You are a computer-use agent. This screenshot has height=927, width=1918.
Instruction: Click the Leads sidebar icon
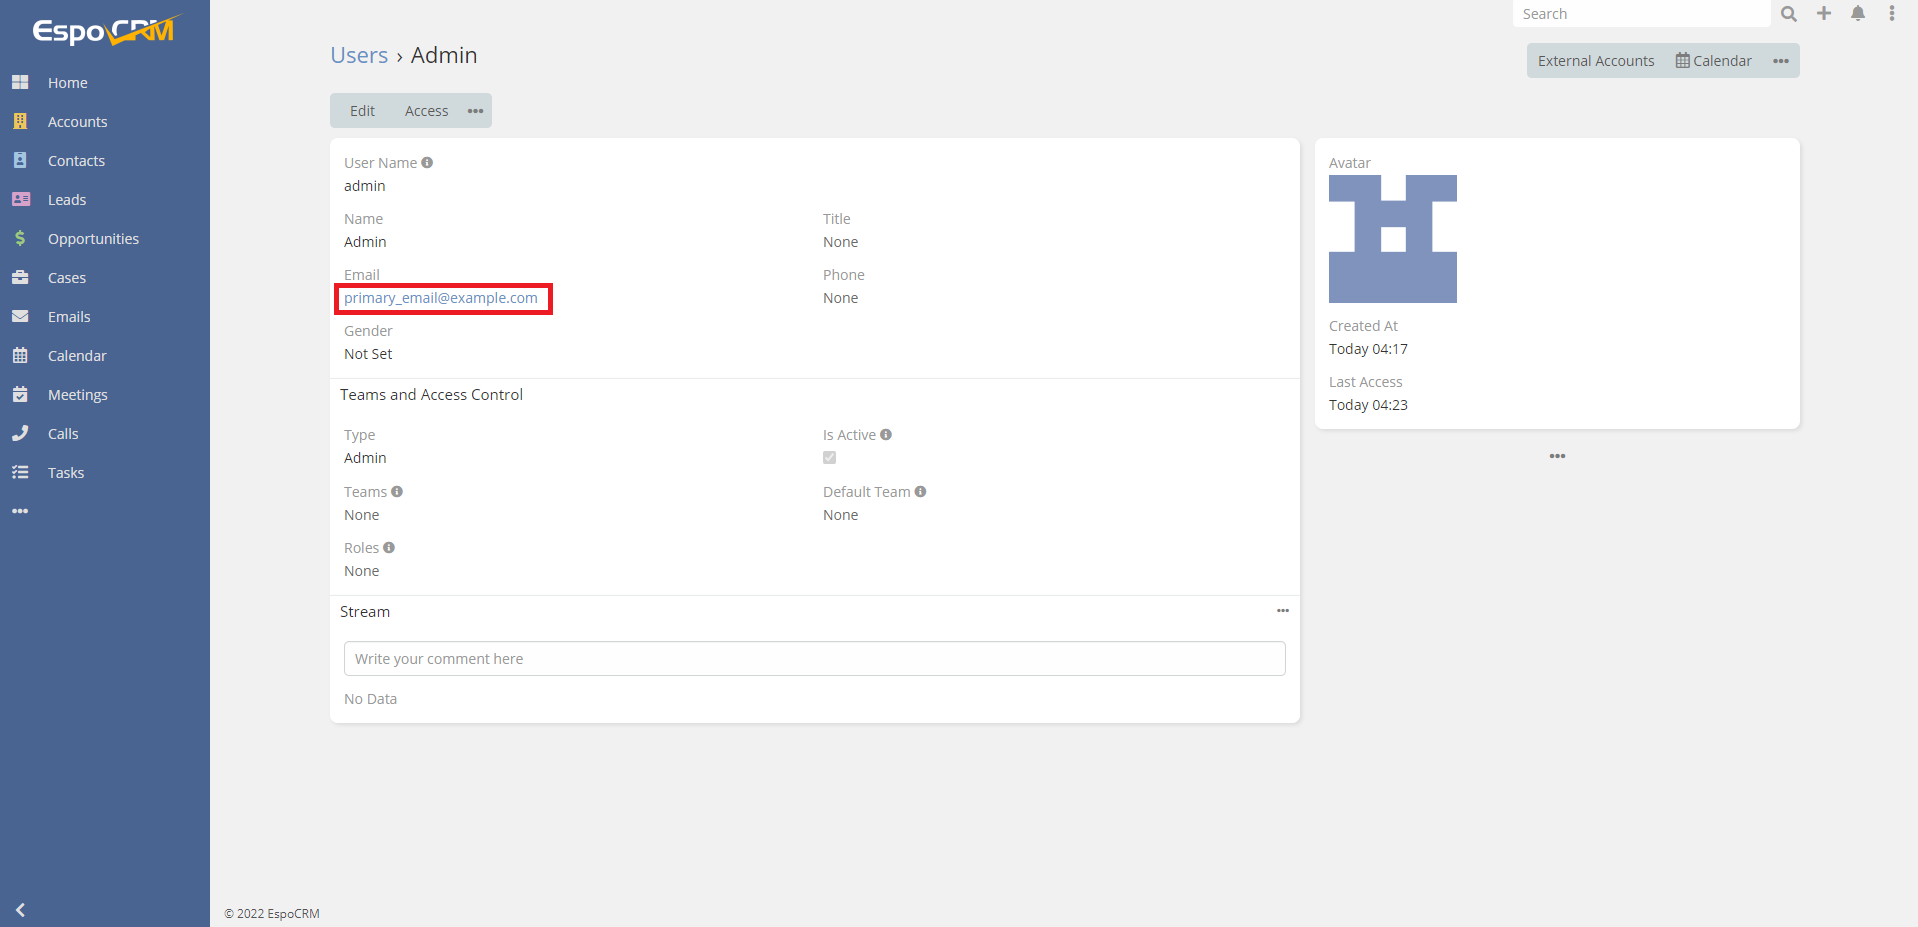[21, 199]
